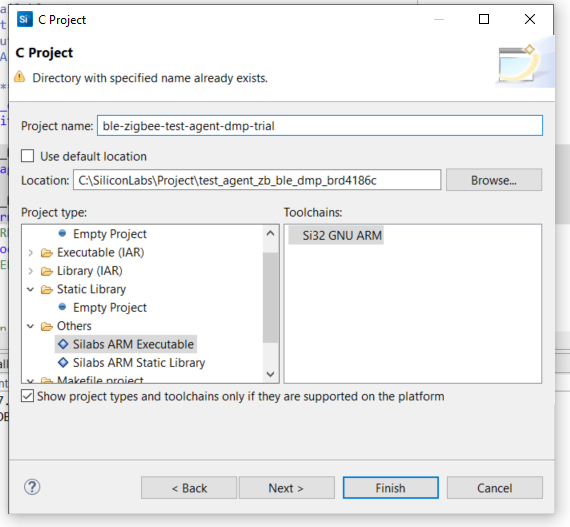This screenshot has height=527, width=570.
Task: Cancel the C Project dialog
Action: point(494,488)
